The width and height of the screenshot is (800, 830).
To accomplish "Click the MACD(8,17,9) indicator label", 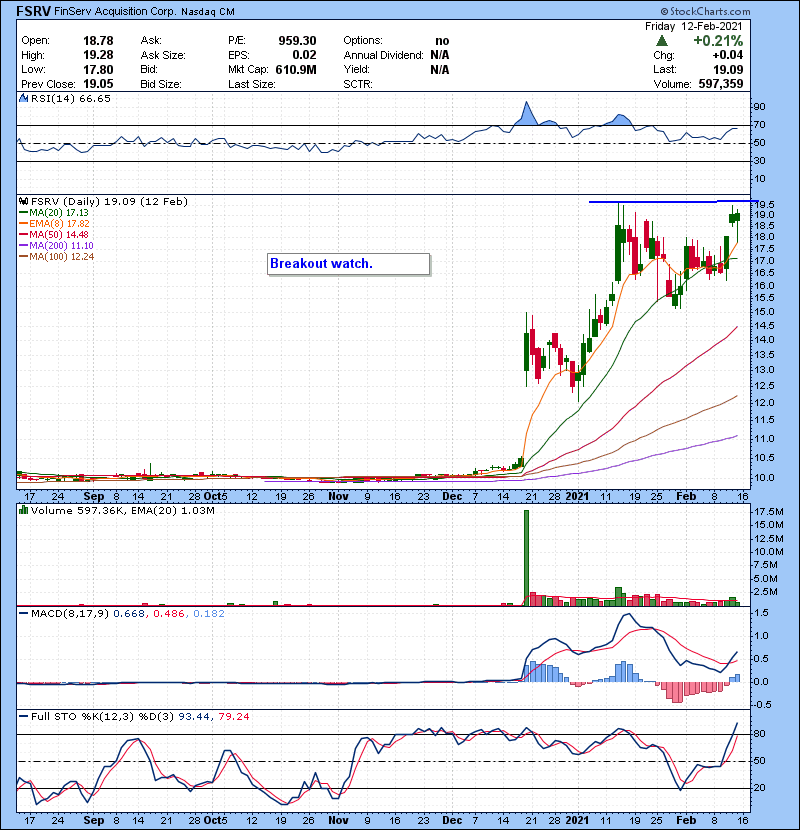I will pos(70,614).
